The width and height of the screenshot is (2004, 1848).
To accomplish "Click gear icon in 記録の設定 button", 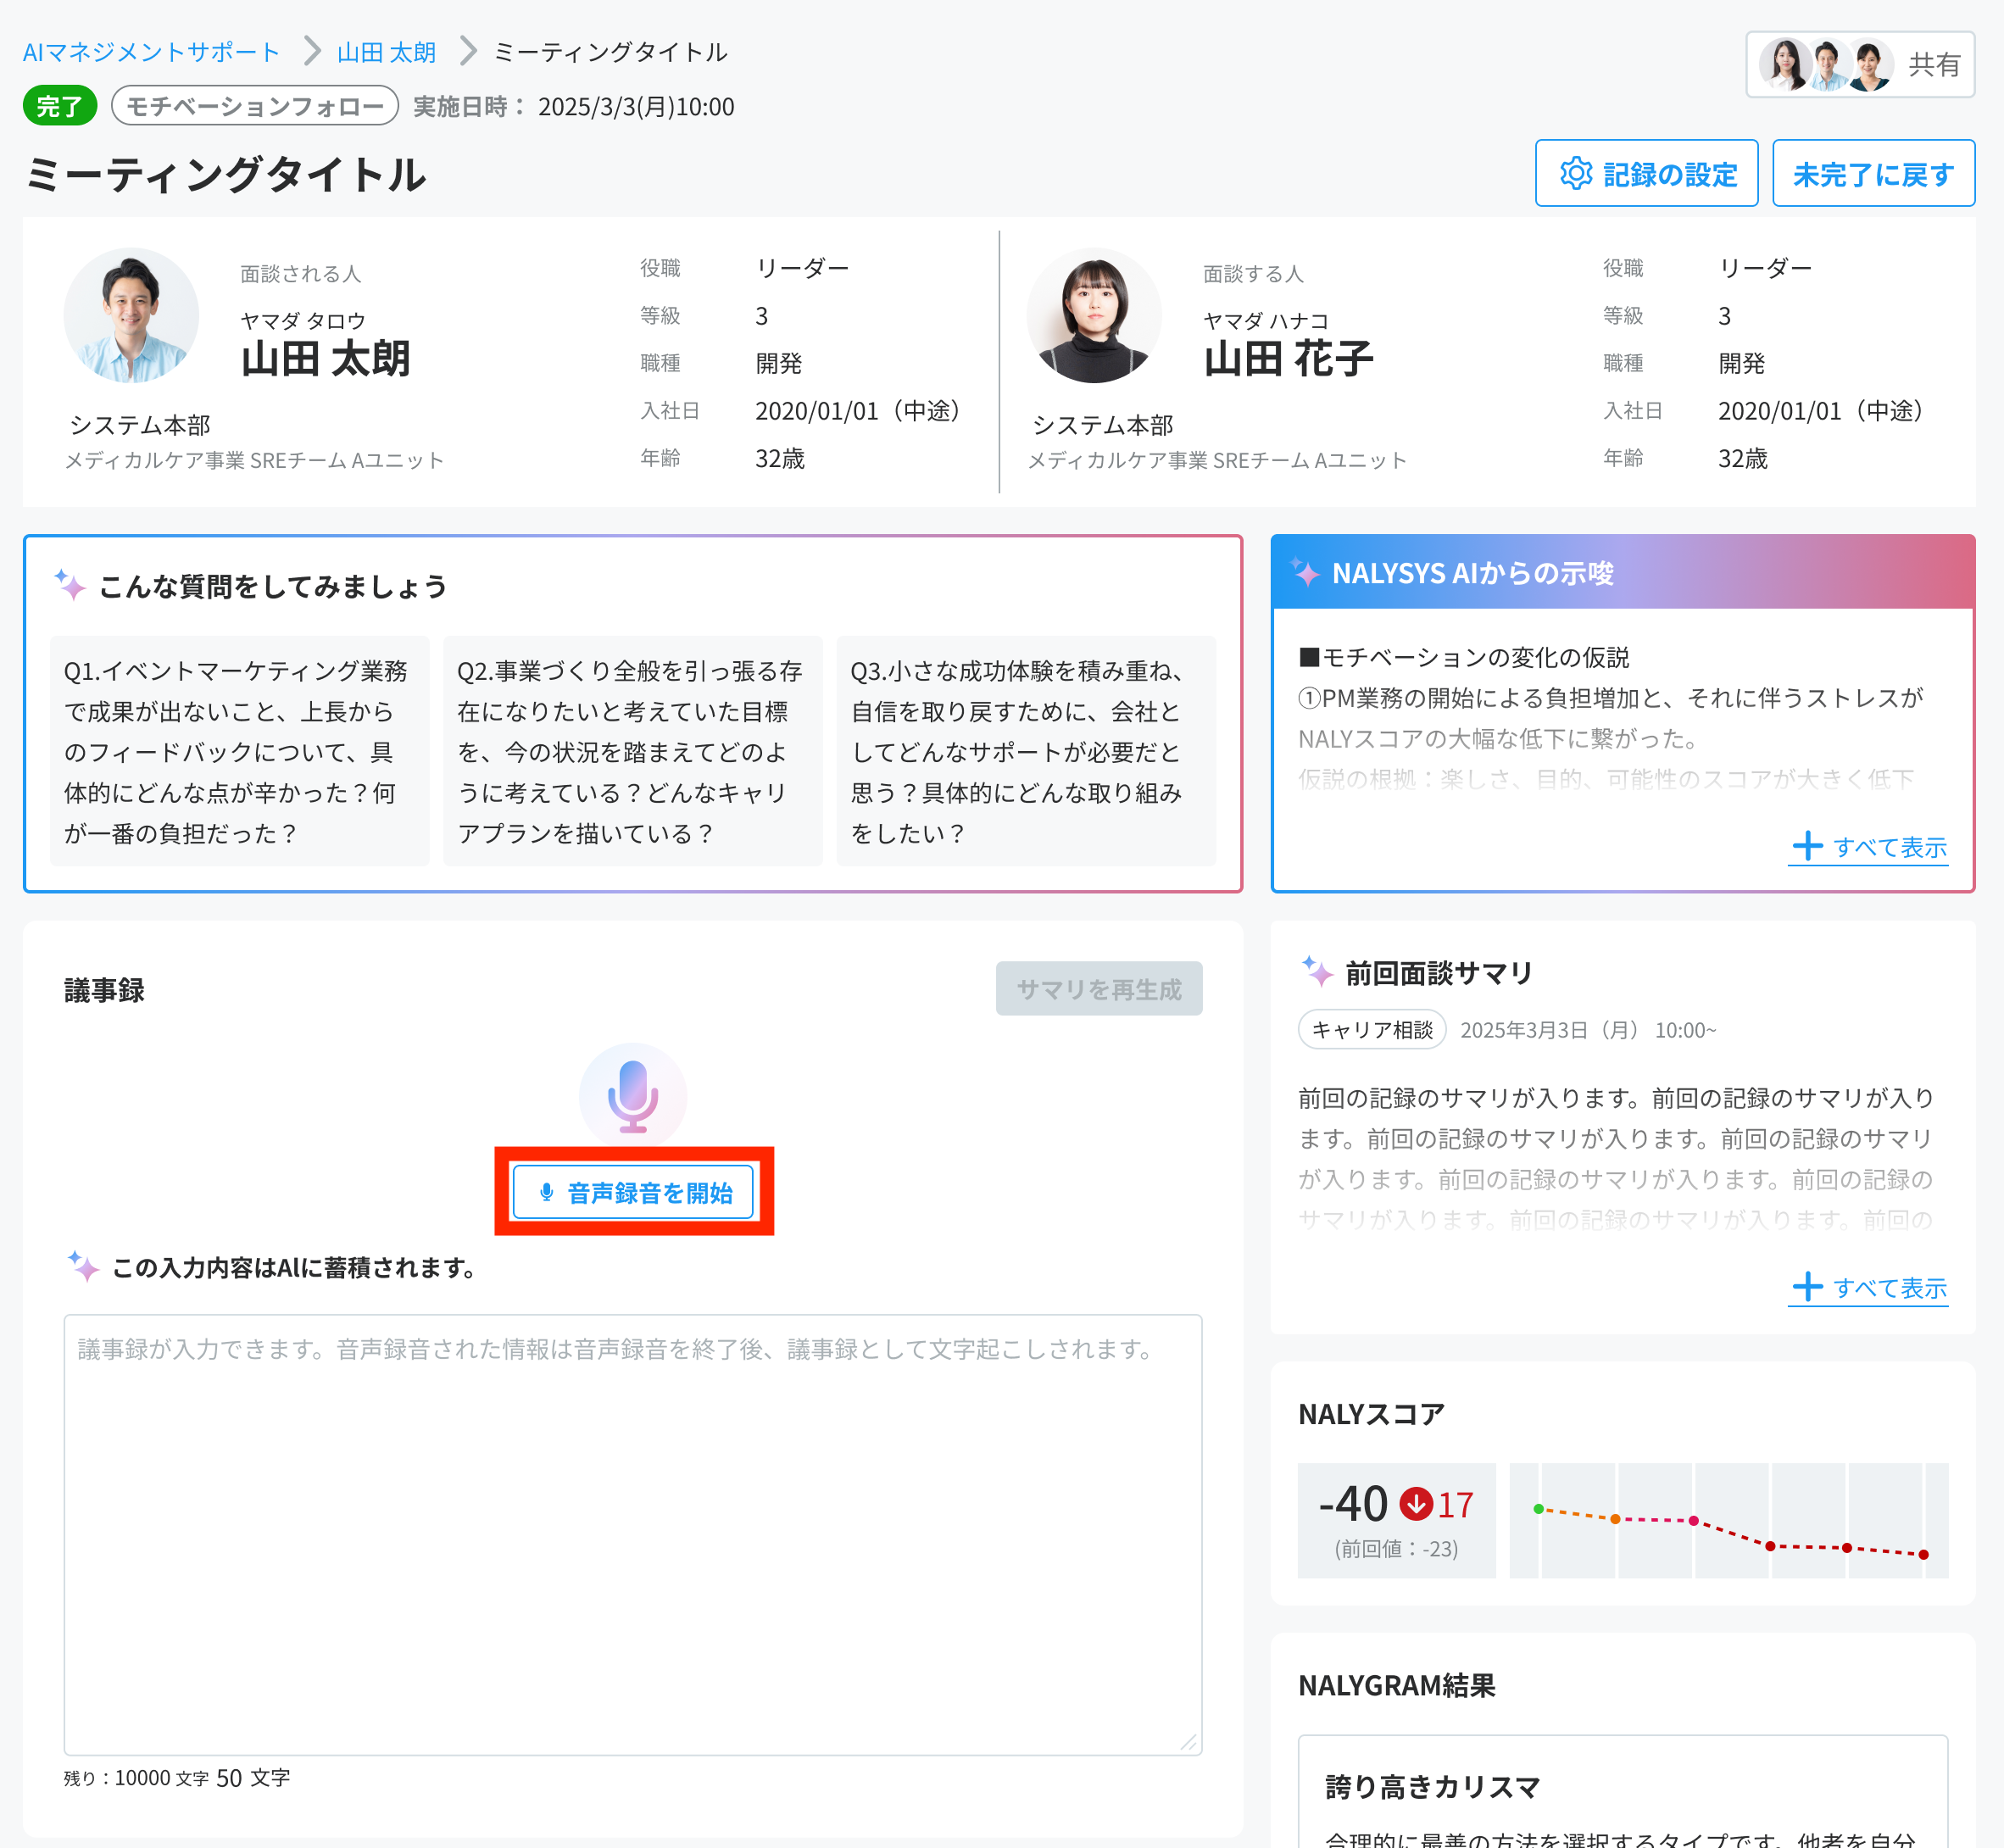I will point(1576,174).
